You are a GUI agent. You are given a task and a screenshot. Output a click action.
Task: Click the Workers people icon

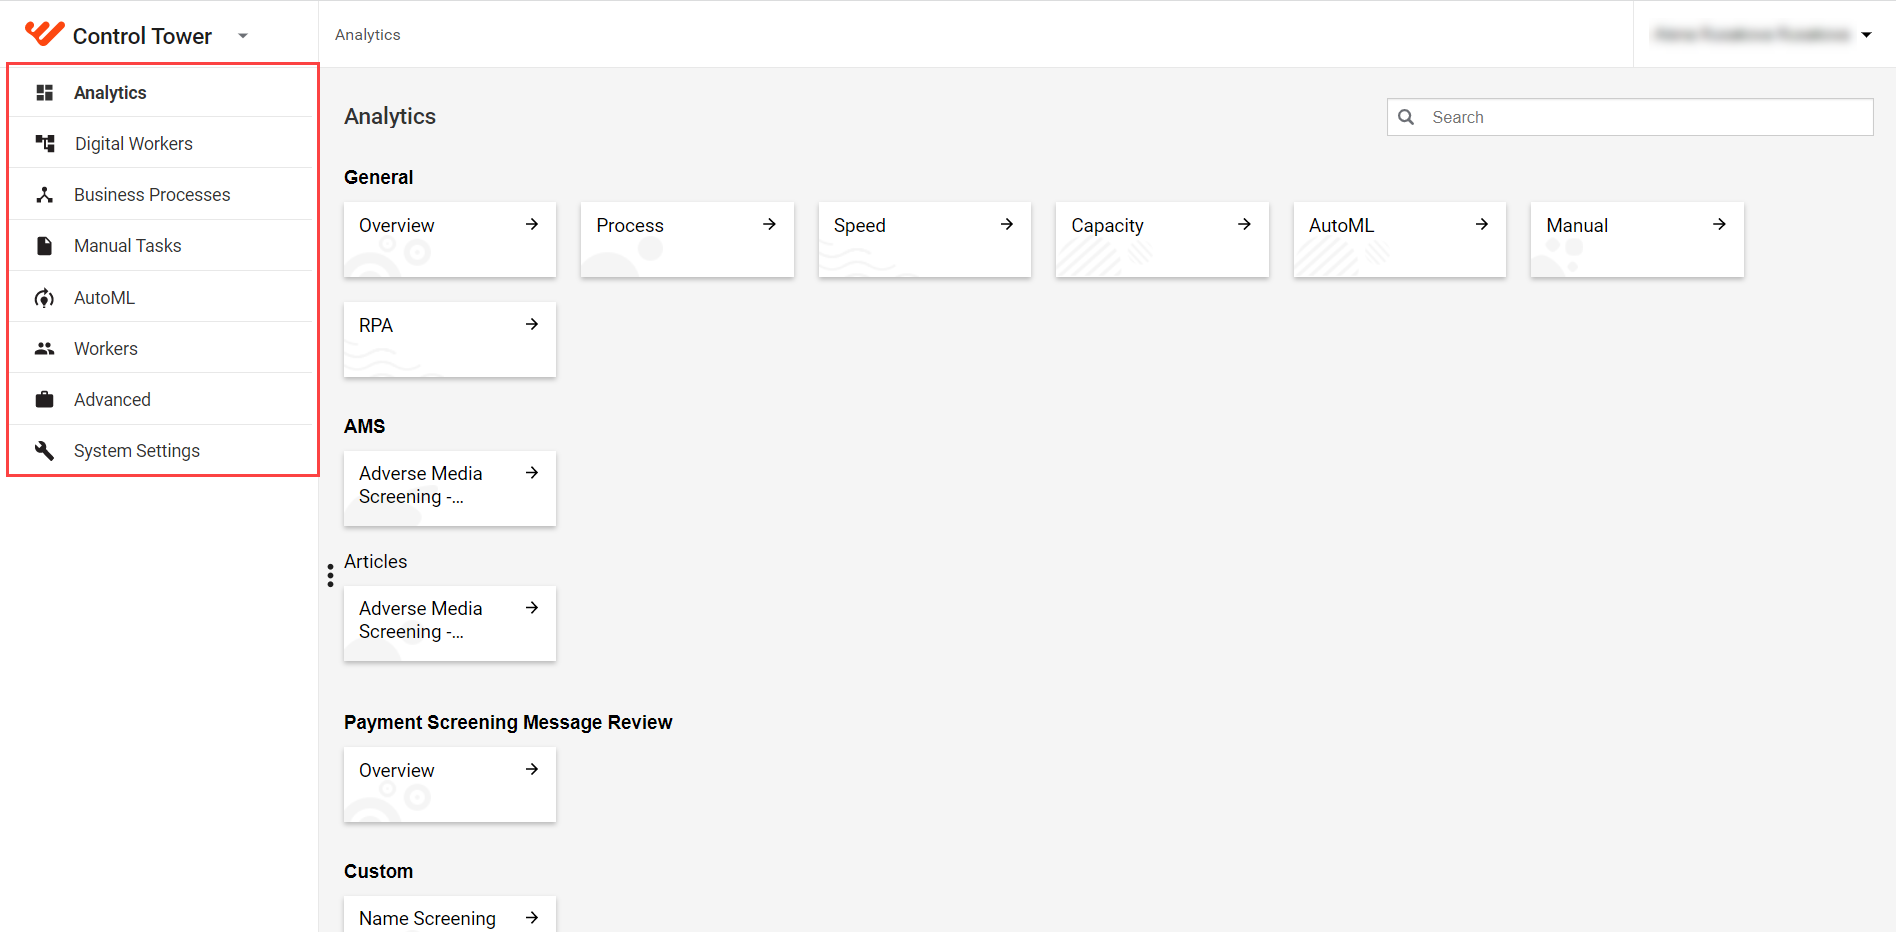(44, 349)
